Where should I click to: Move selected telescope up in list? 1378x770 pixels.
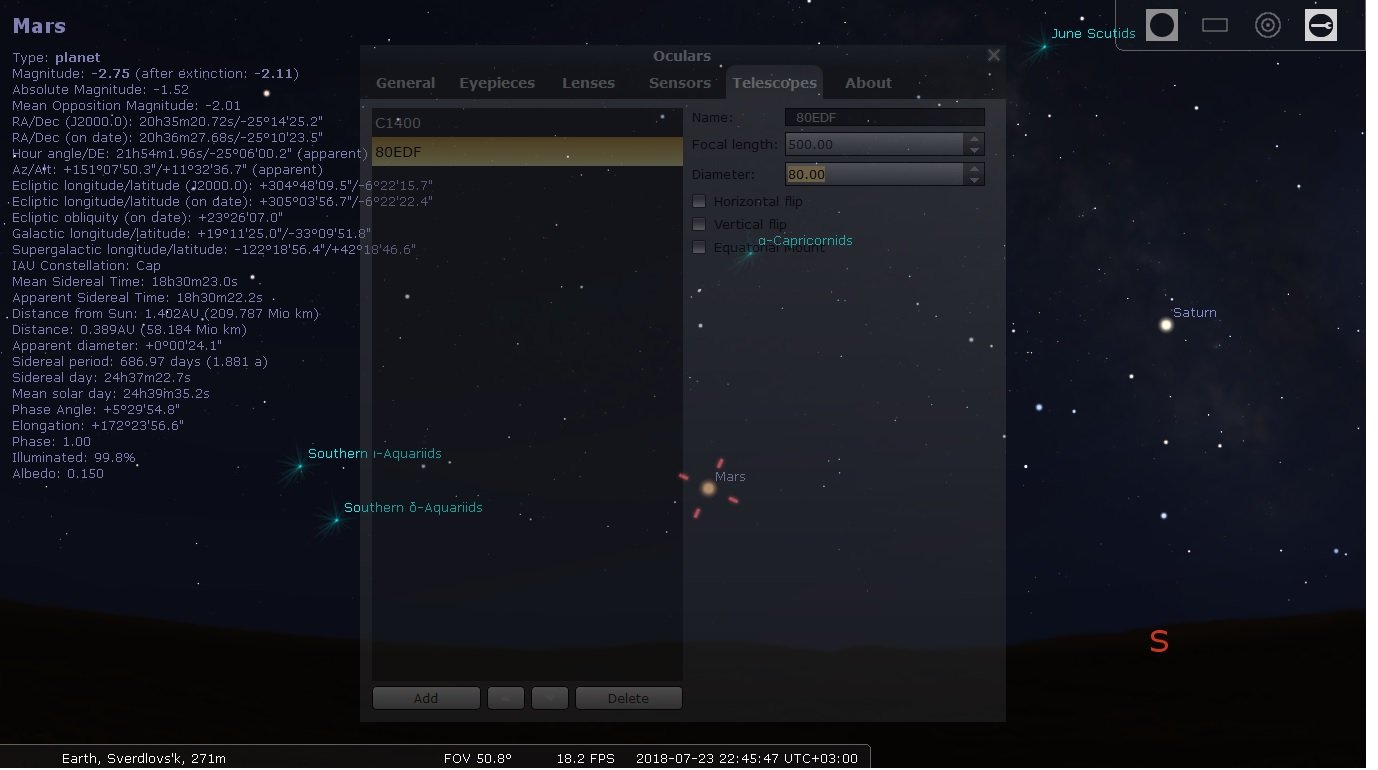click(x=506, y=698)
